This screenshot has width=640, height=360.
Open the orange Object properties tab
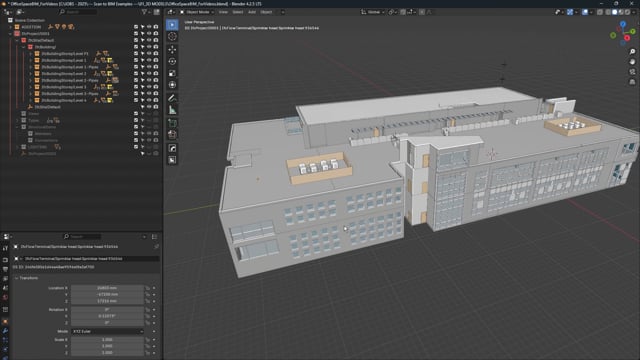tap(5, 322)
